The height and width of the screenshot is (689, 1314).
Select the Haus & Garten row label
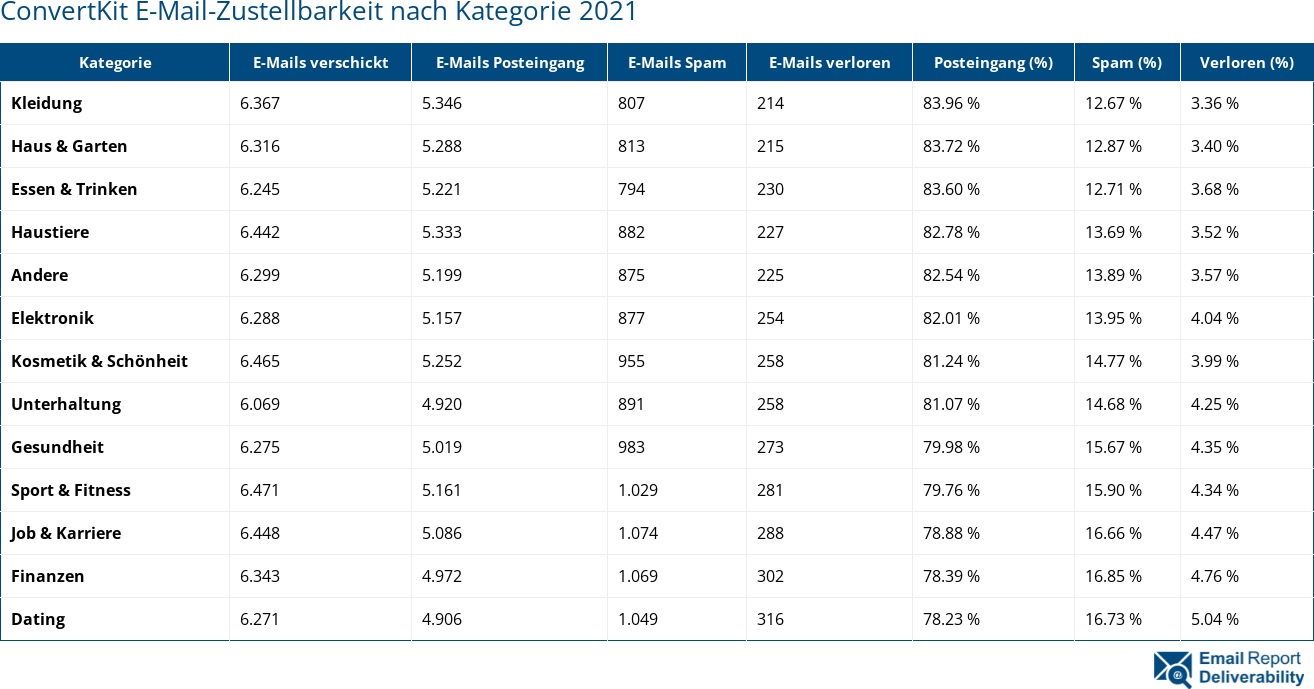(x=69, y=146)
